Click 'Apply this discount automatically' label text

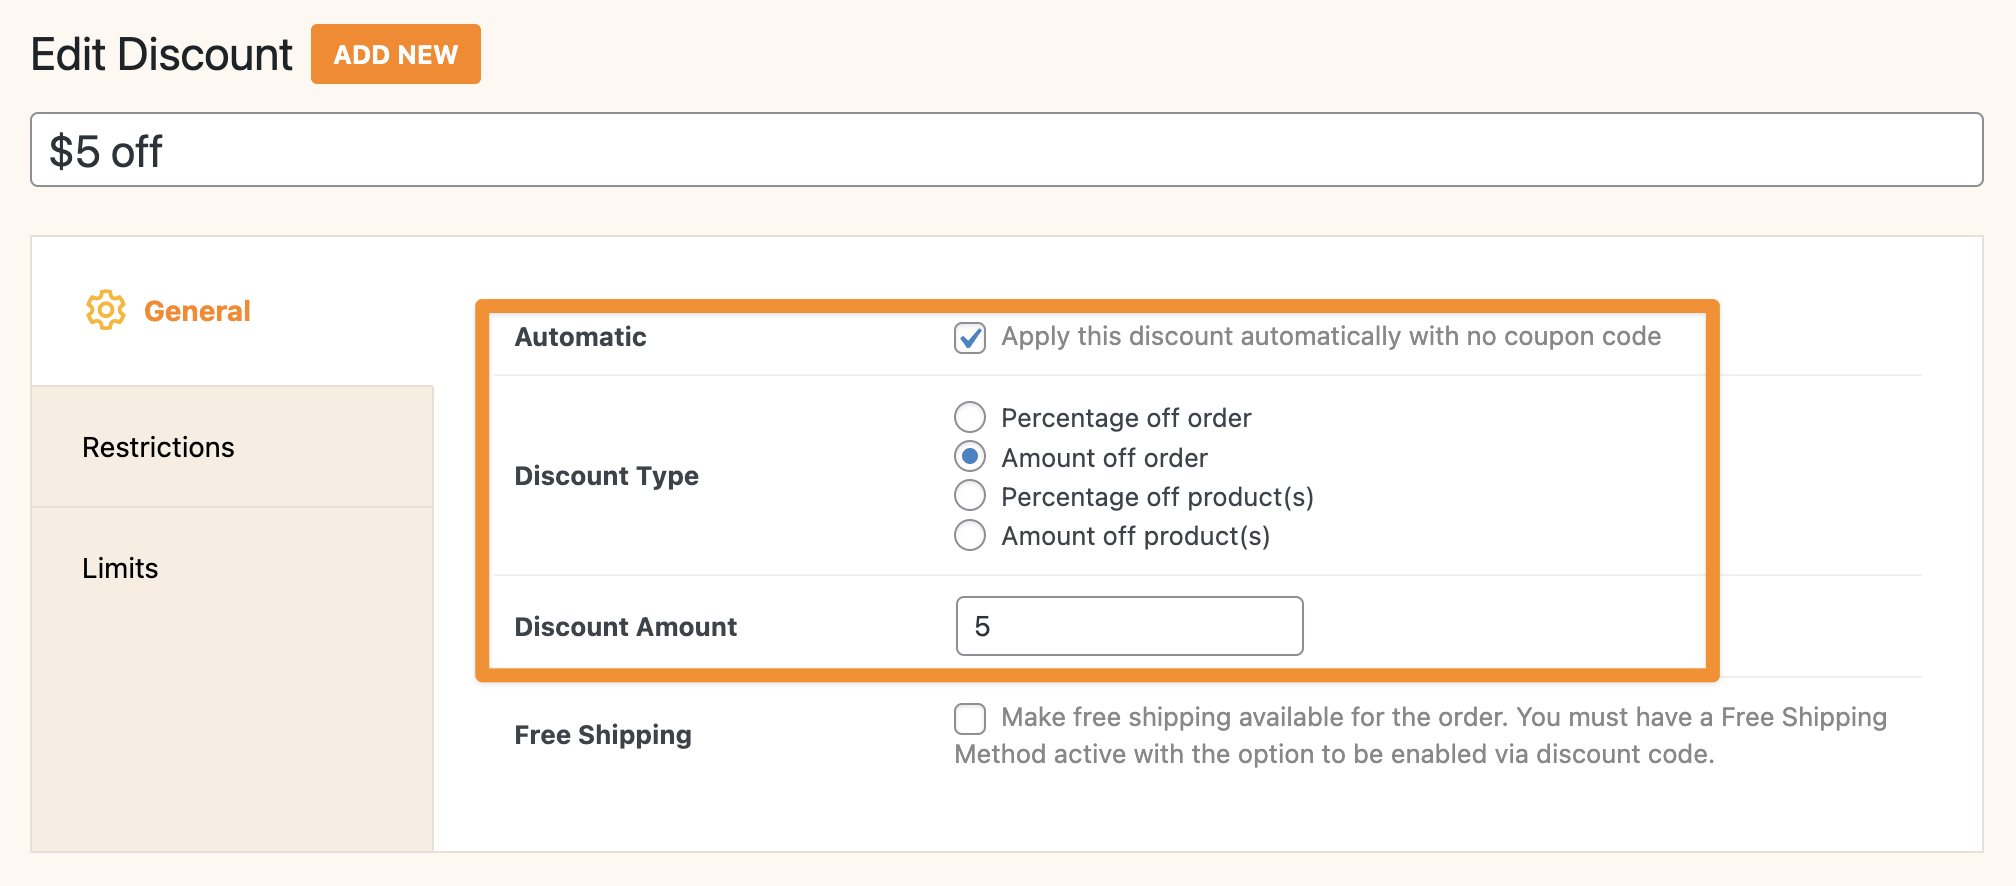[x=1330, y=337]
